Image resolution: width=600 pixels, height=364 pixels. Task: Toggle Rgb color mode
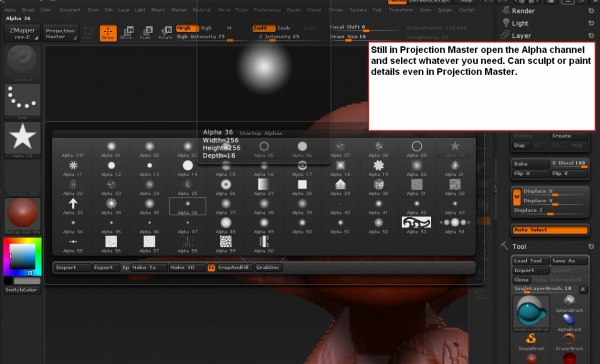[x=206, y=28]
